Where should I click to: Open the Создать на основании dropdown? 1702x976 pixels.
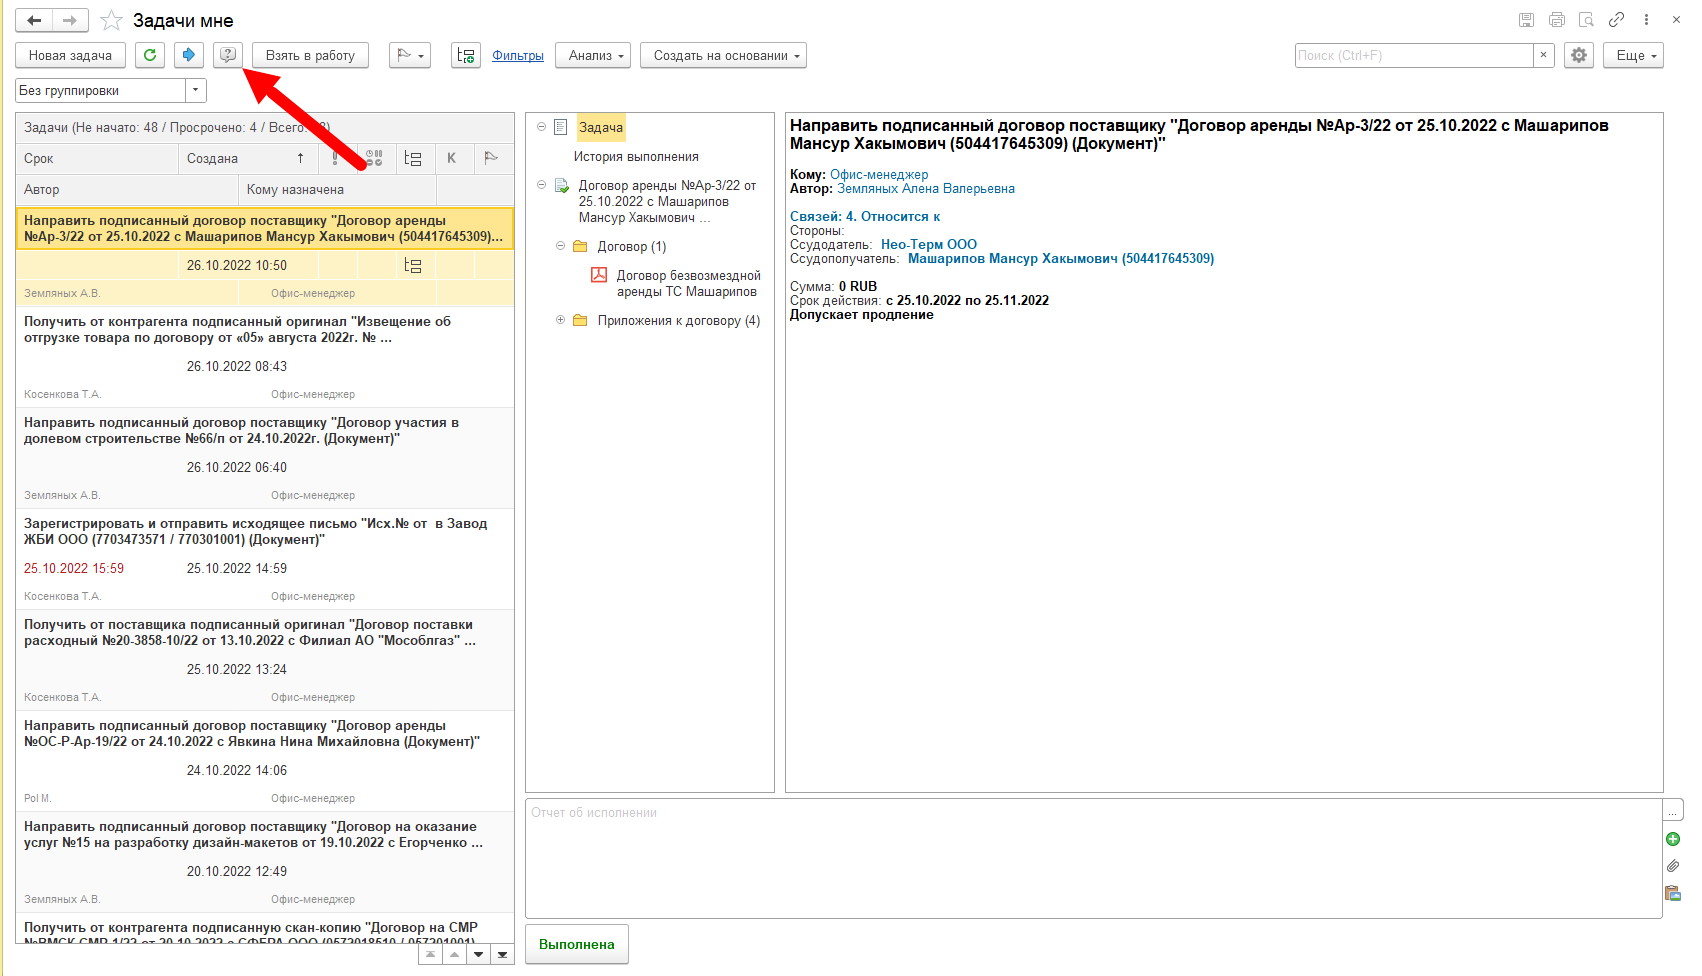[x=723, y=55]
